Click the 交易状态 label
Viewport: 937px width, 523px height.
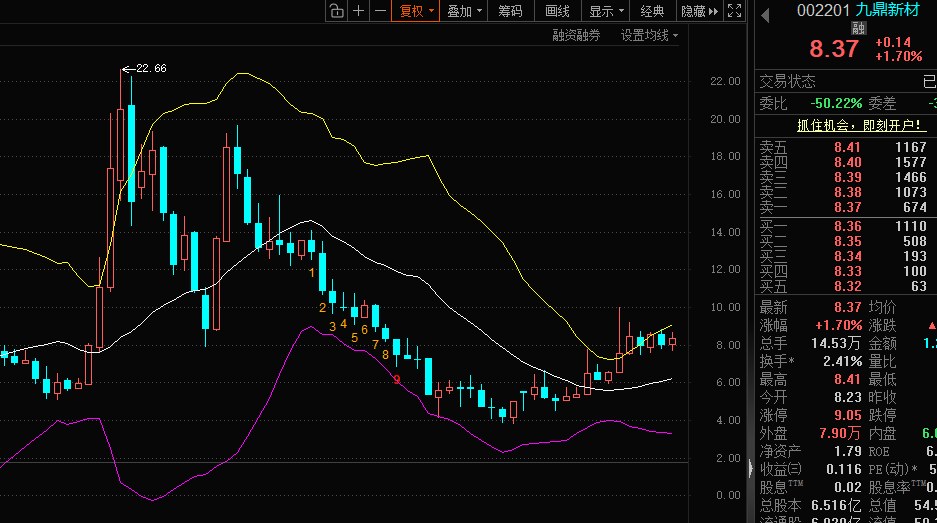(787, 81)
